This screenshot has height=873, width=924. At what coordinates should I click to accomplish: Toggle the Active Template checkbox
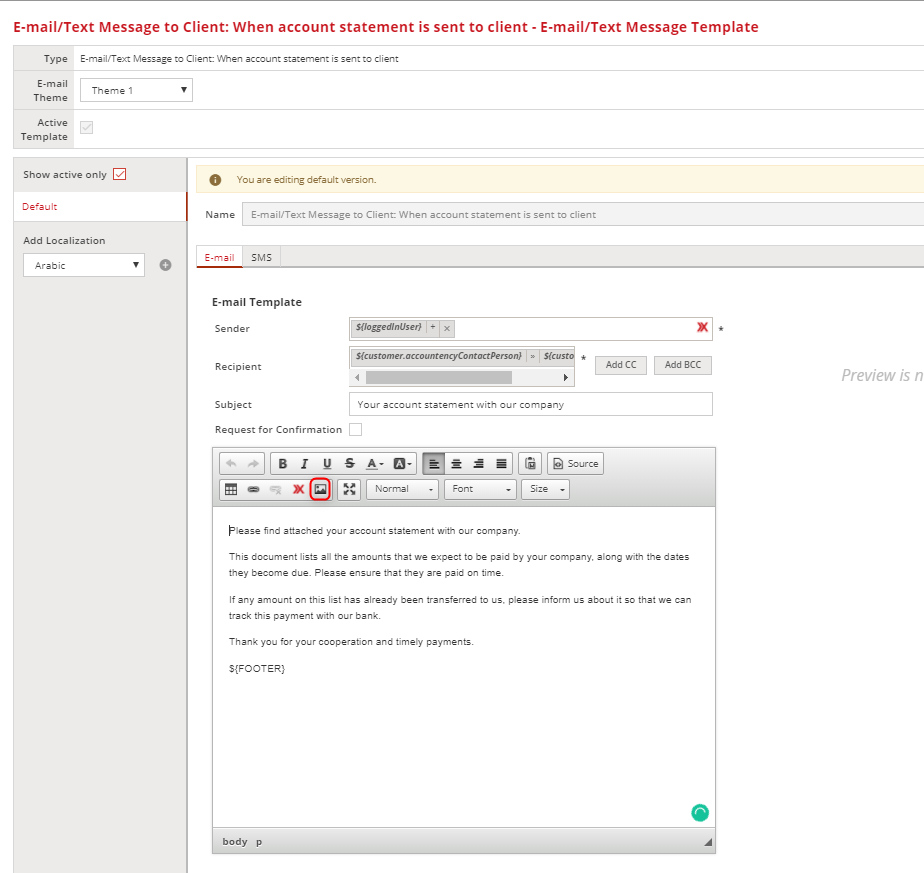click(x=87, y=127)
